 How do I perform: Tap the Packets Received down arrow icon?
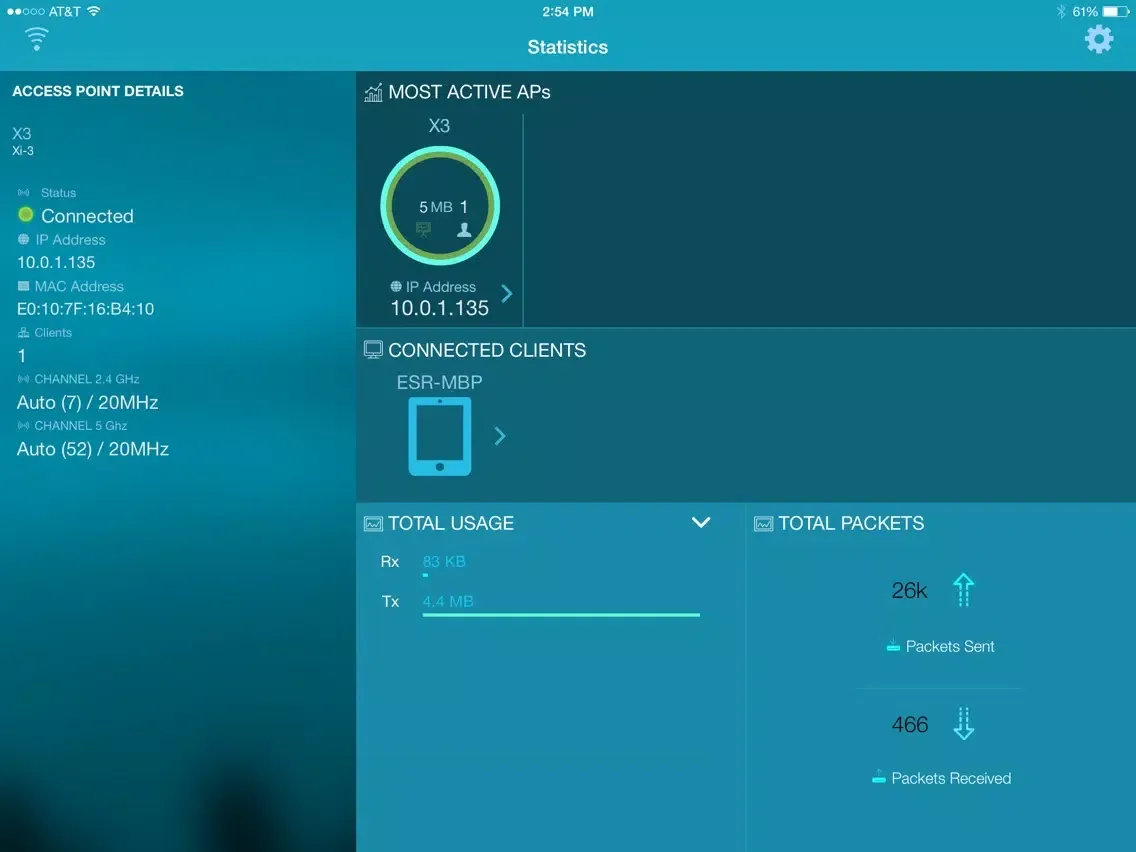click(x=964, y=724)
